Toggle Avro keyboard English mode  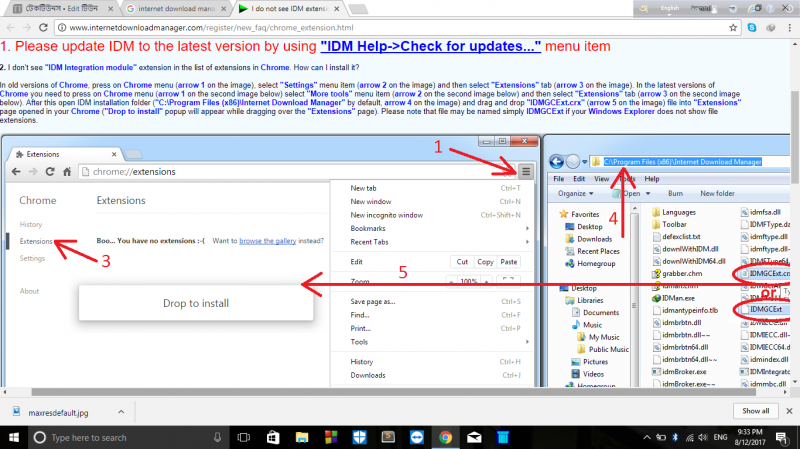(670, 8)
